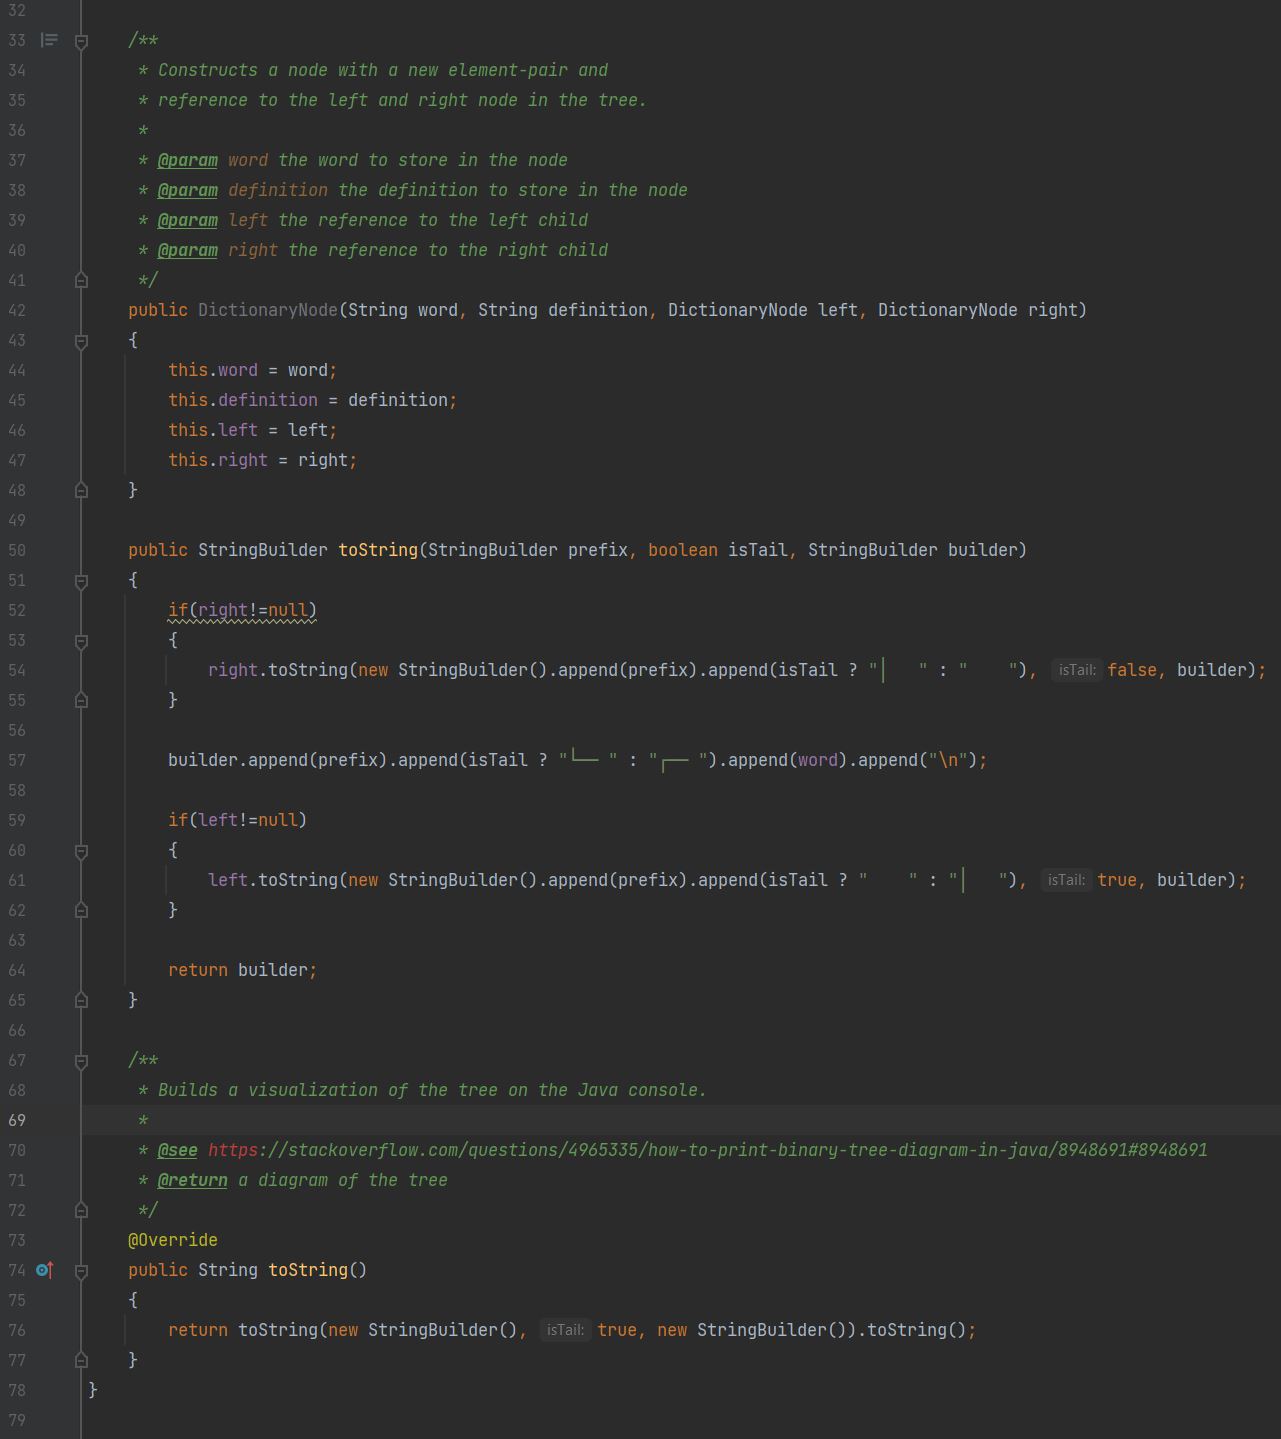The image size is (1281, 1439).
Task: Click the fold end marker on line 65
Action: point(82,1000)
